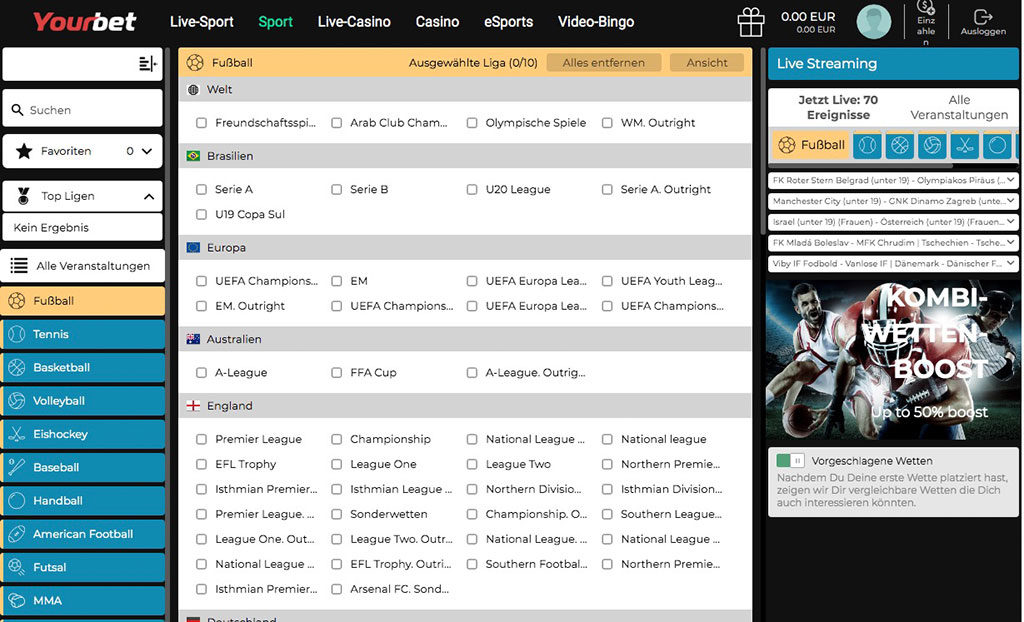Expand the Favoriten dropdown
Screen dimensions: 1024x622
147,151
